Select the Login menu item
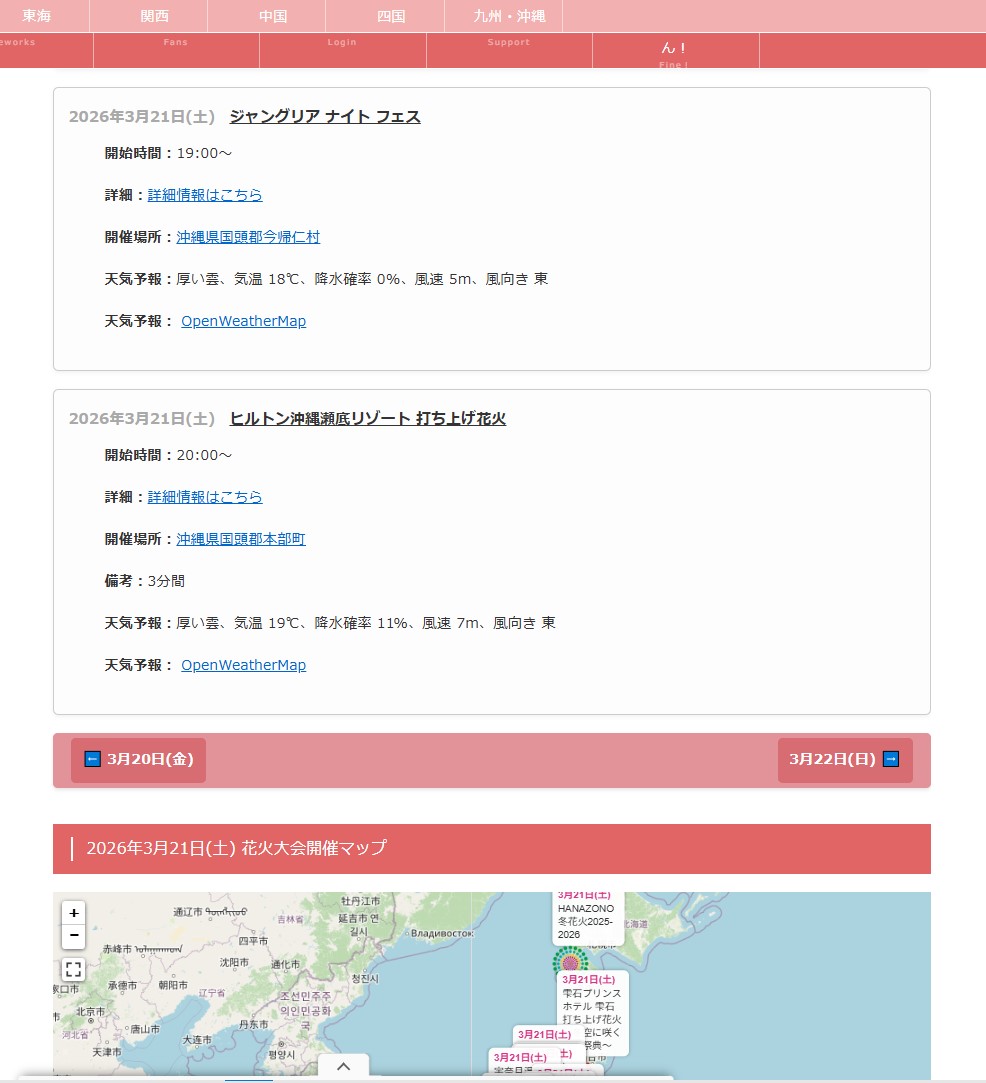 (342, 50)
